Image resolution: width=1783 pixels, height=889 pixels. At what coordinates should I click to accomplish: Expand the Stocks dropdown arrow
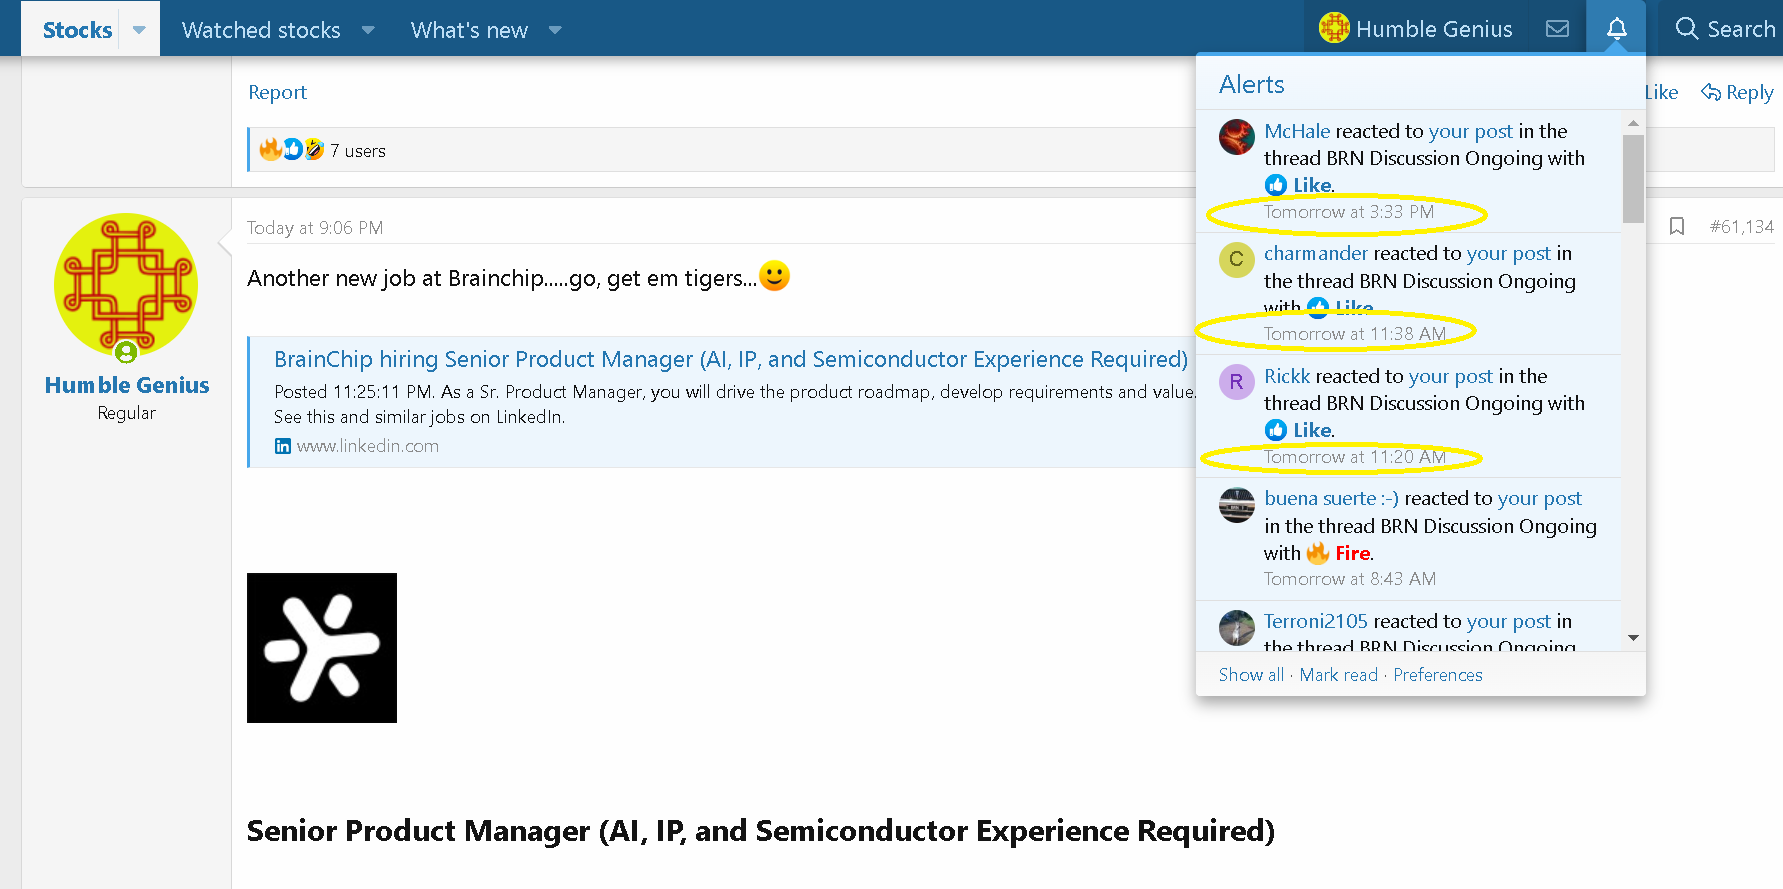[139, 30]
